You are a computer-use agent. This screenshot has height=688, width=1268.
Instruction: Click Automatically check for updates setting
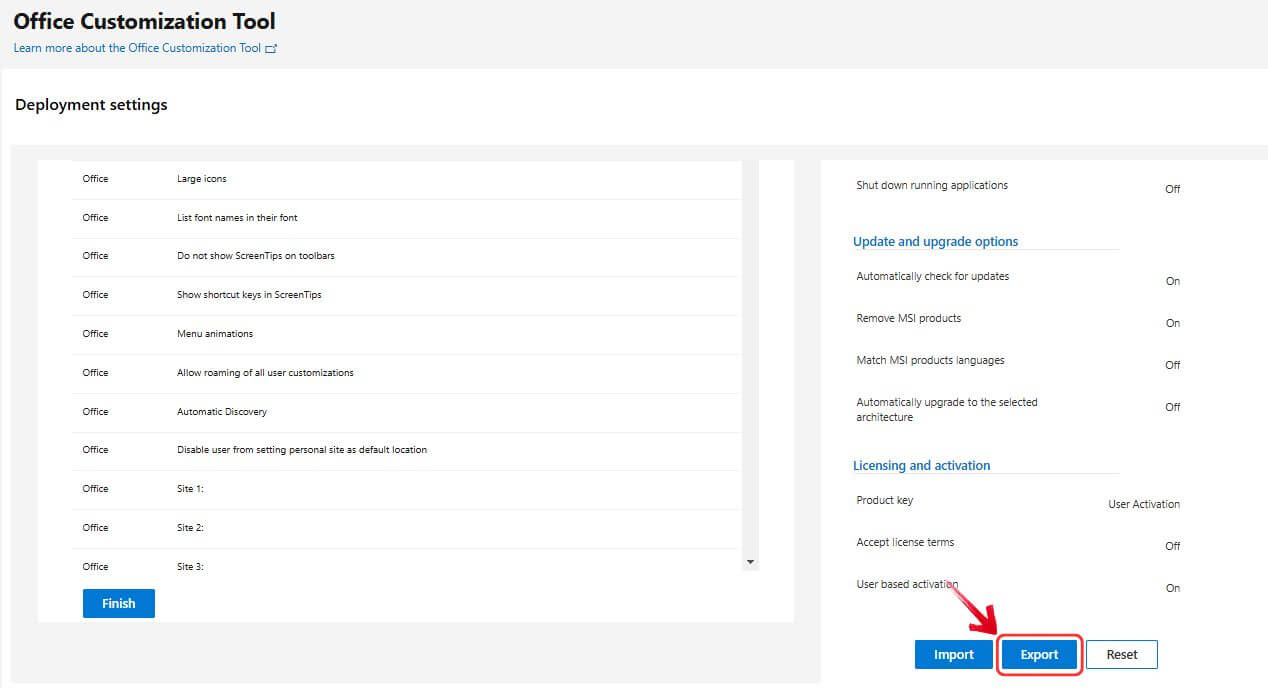point(933,276)
